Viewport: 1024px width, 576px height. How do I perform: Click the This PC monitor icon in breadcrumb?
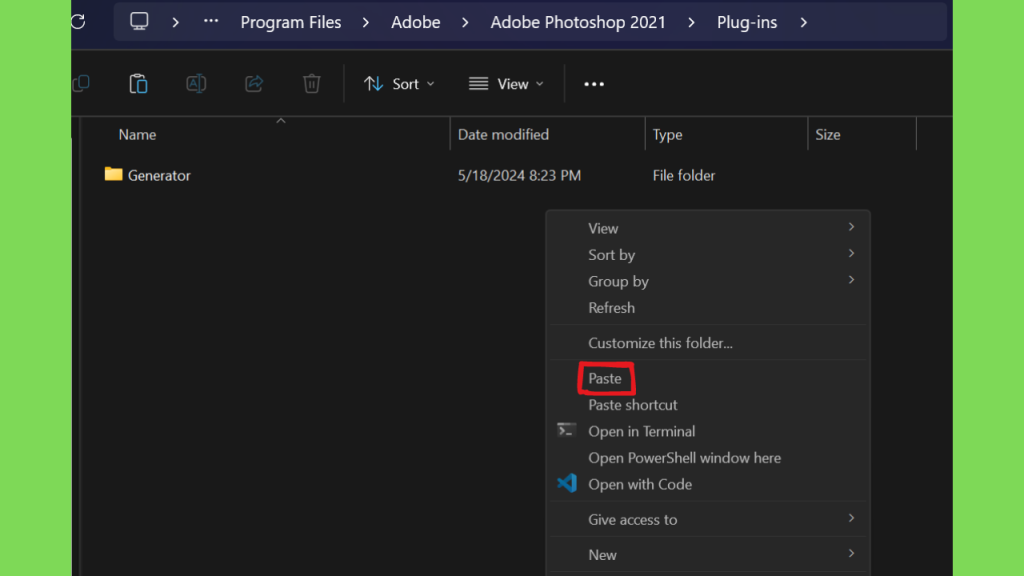pos(139,22)
